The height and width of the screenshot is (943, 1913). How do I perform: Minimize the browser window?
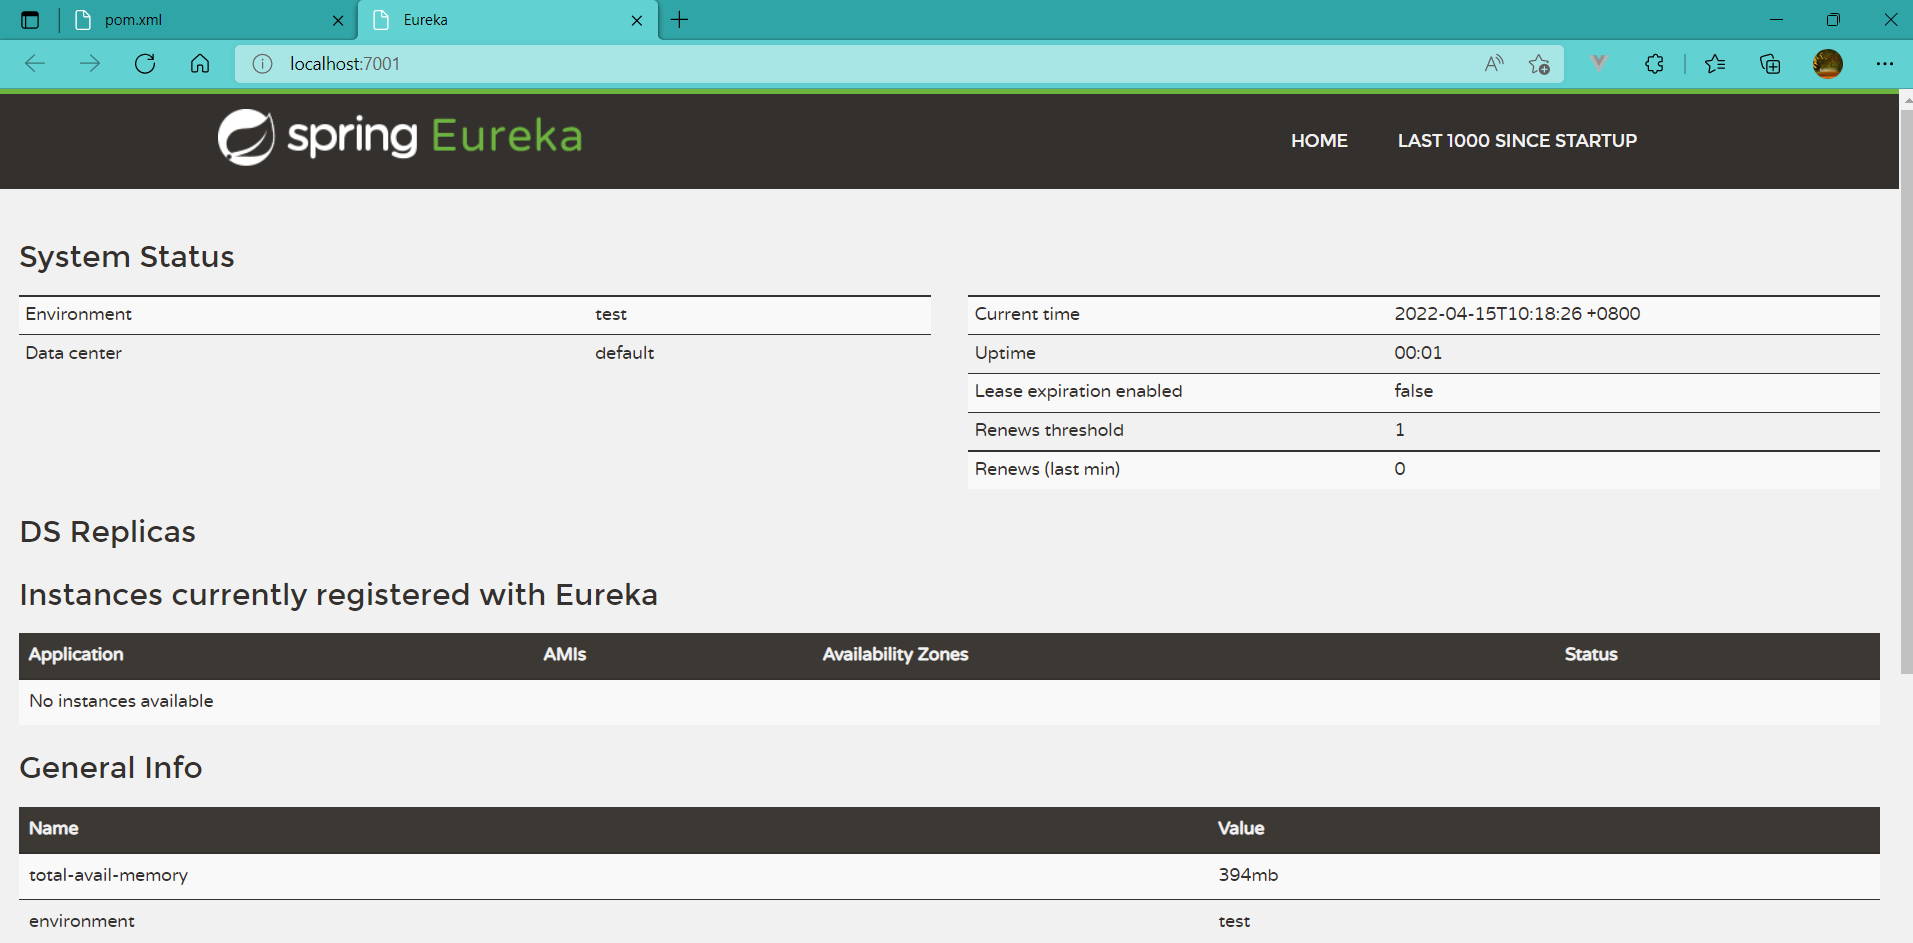click(1776, 20)
